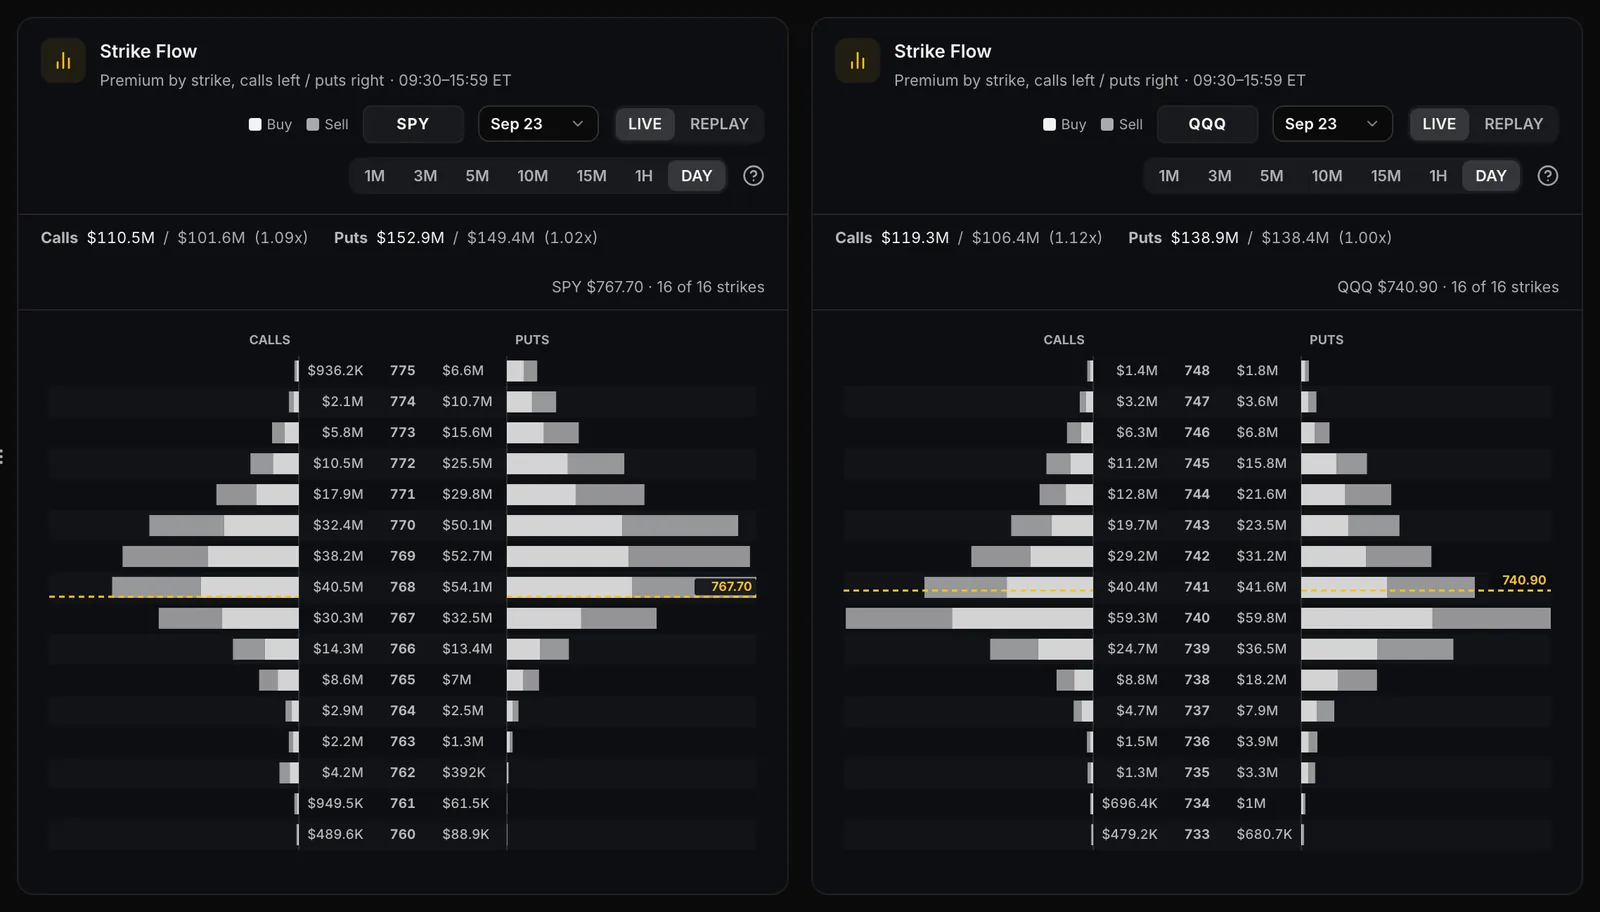Switch QQQ panel to REPLAY mode
The image size is (1600, 912).
pyautogui.click(x=1513, y=124)
